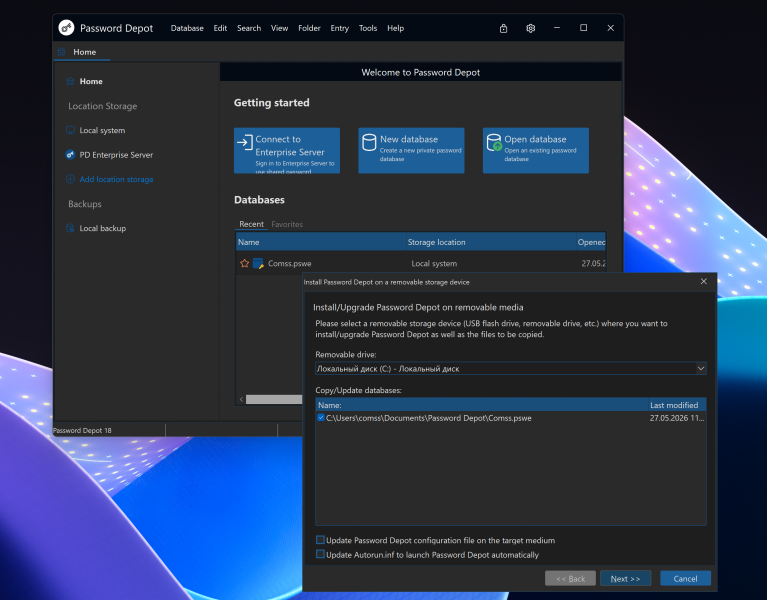
Task: Click the Local system storage location cell
Action: (434, 264)
